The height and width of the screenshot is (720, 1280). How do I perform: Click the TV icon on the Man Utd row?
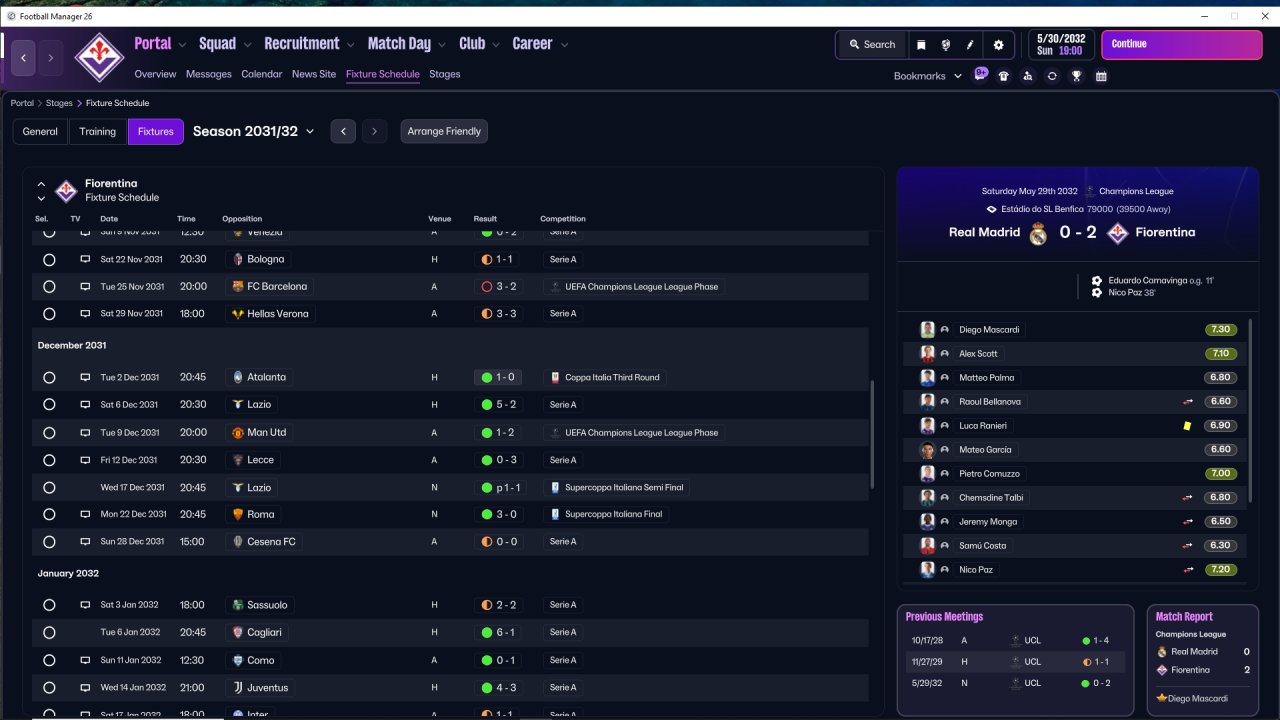(85, 432)
